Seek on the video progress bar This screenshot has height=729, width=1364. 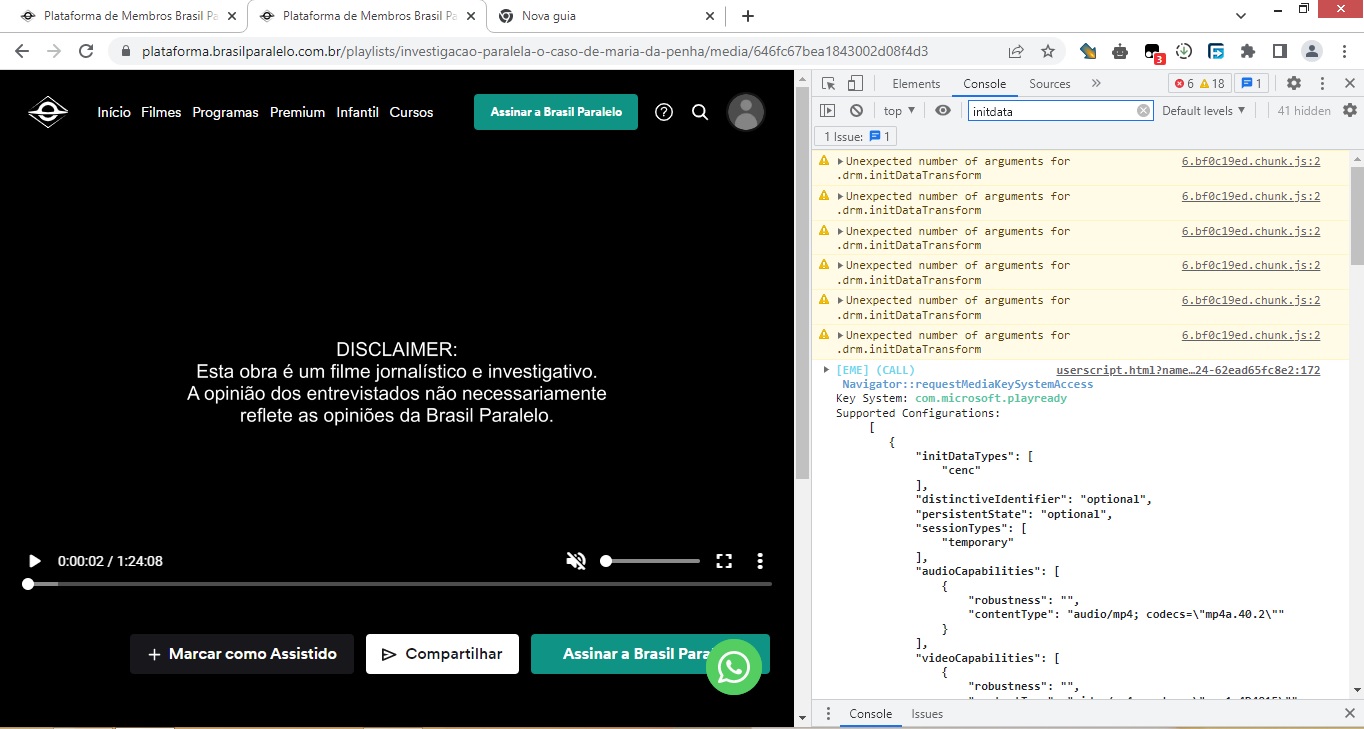[399, 583]
